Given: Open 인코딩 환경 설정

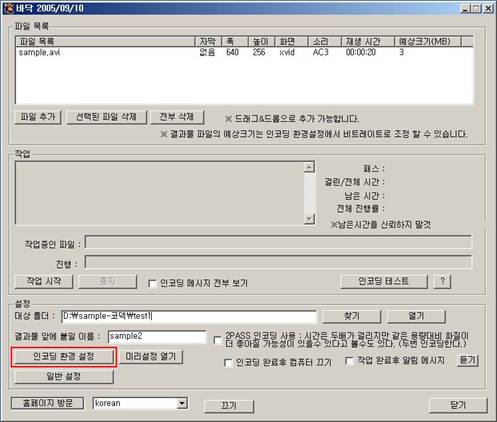Looking at the screenshot, I should [64, 357].
